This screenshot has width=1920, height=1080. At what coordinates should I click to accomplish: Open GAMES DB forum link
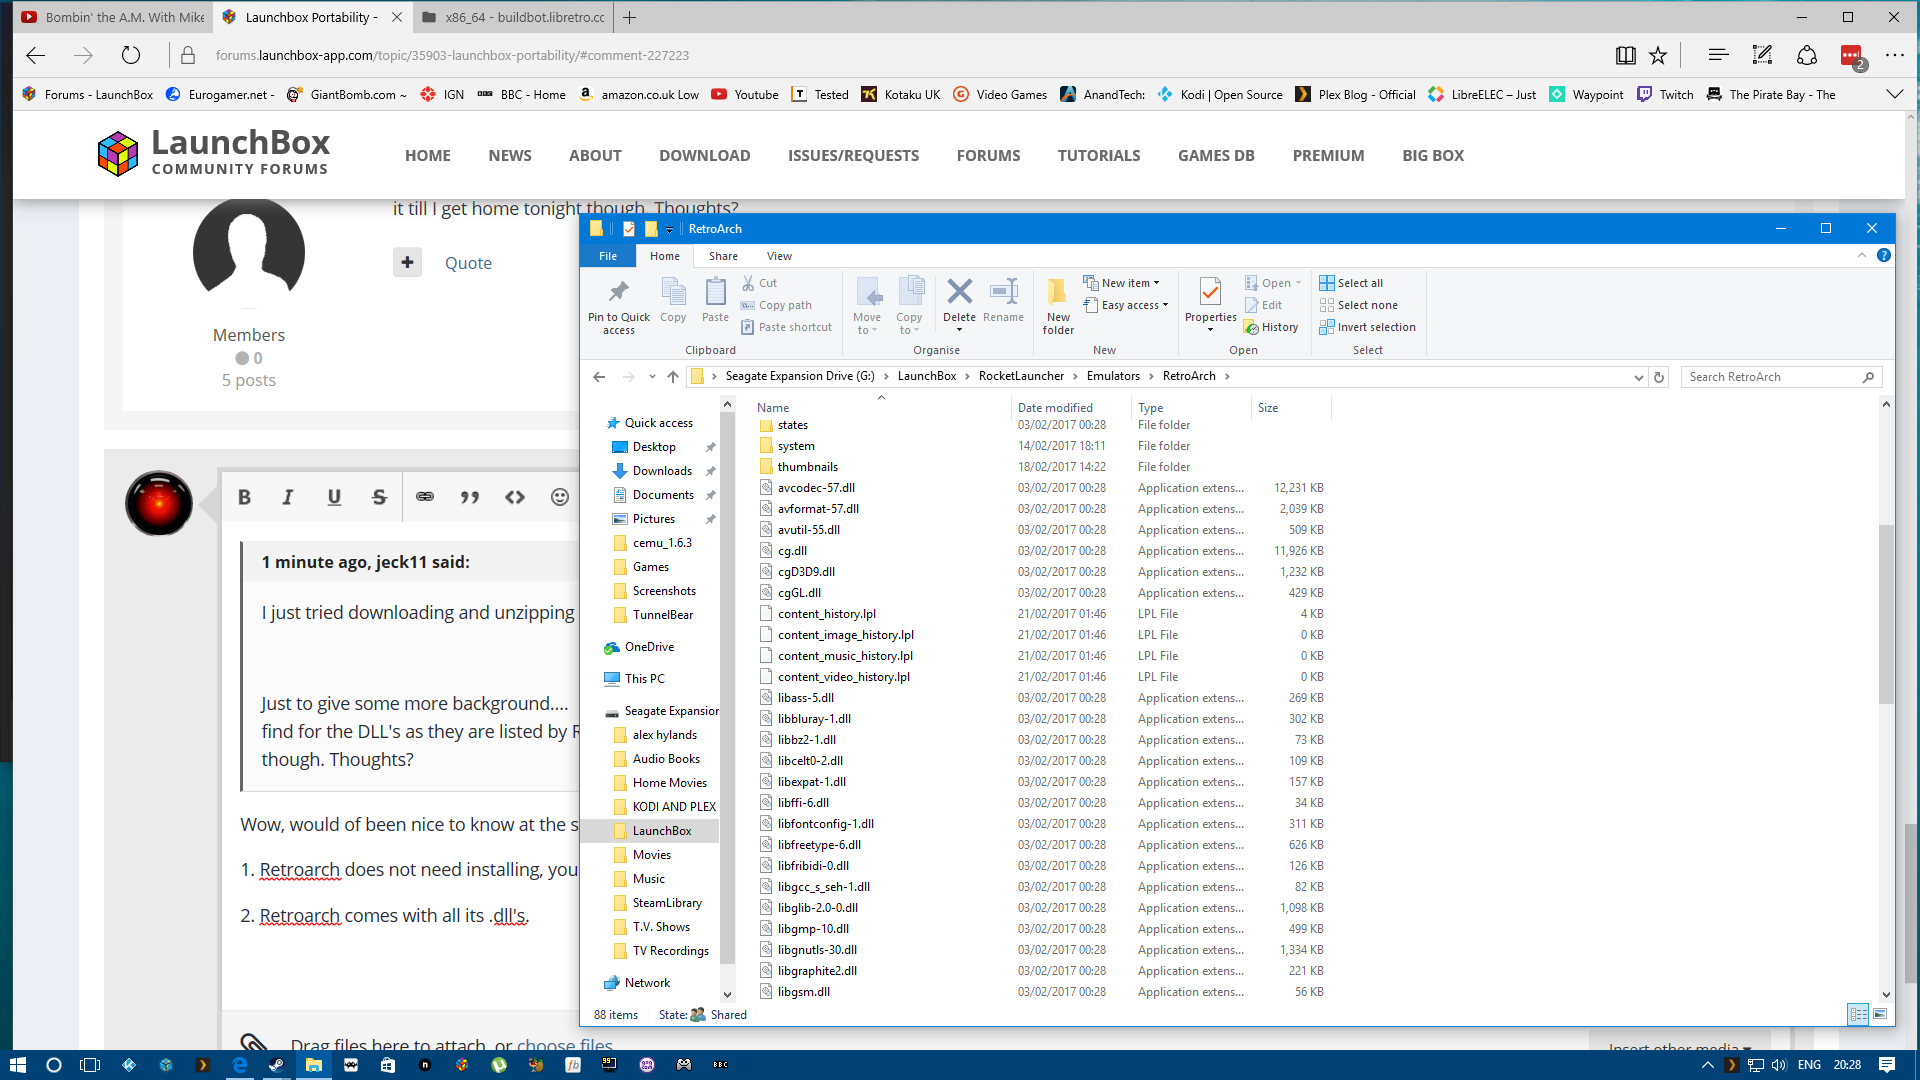click(1216, 156)
